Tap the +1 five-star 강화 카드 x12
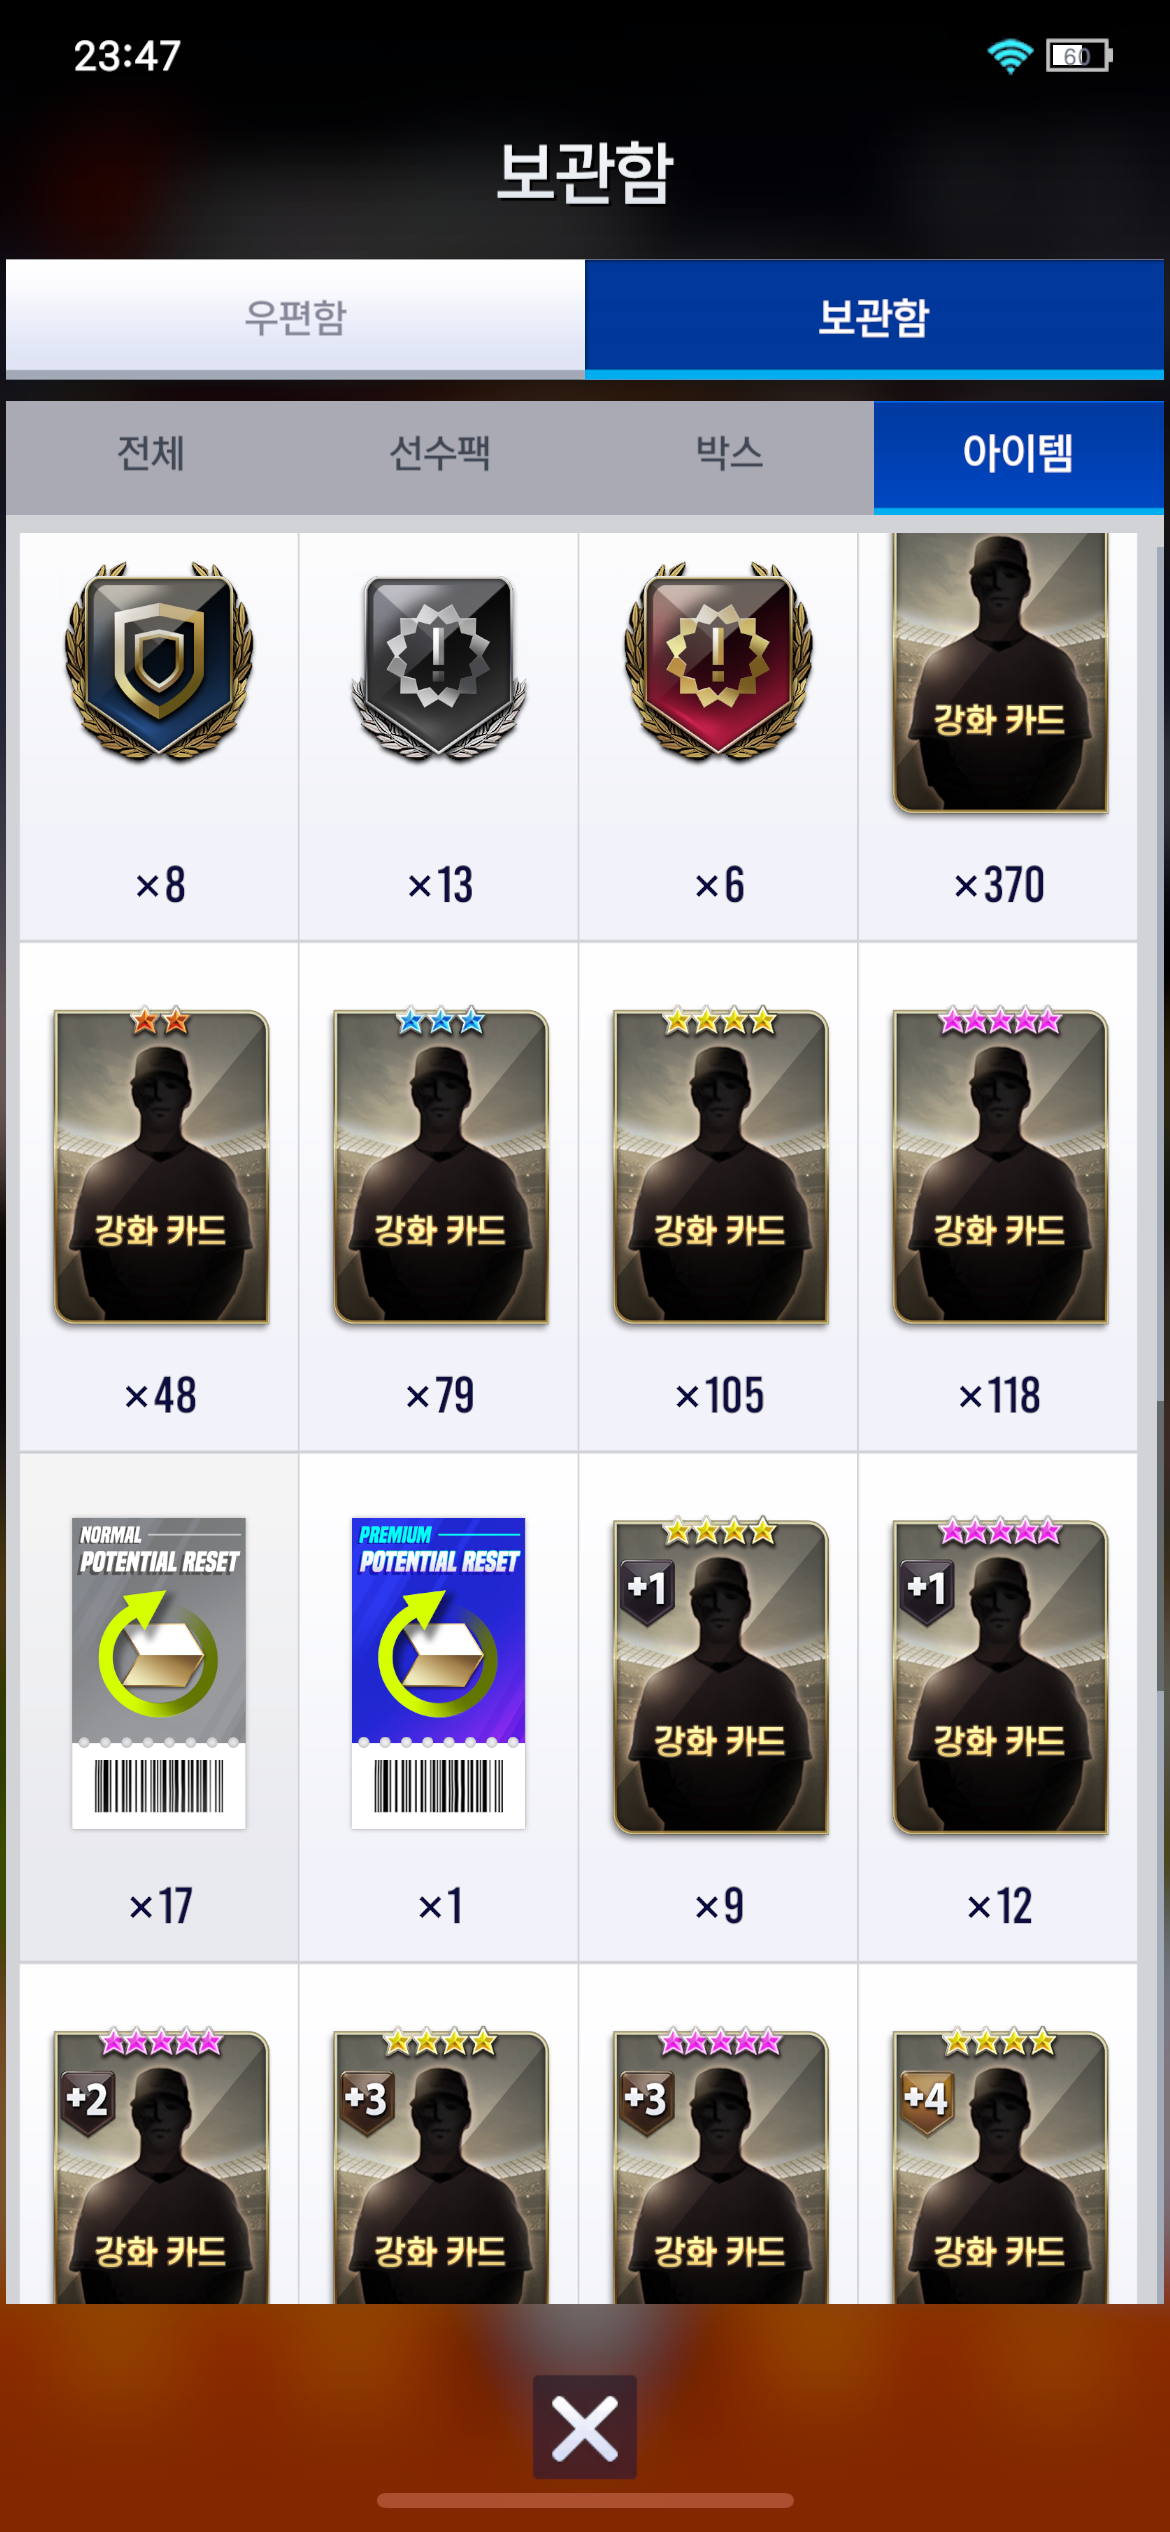The height and width of the screenshot is (2532, 1170). 998,1707
